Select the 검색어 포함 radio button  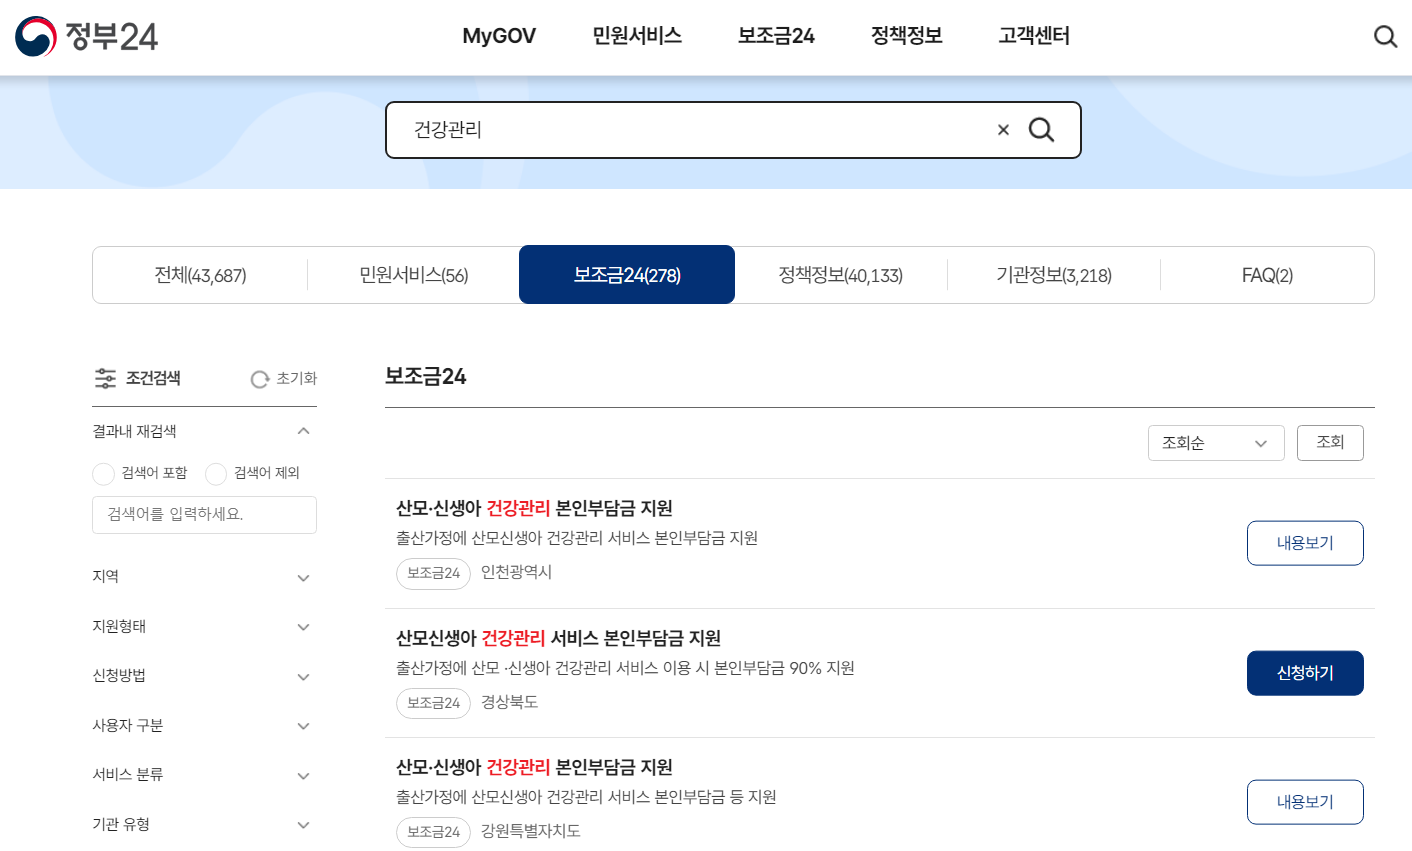pyautogui.click(x=103, y=473)
